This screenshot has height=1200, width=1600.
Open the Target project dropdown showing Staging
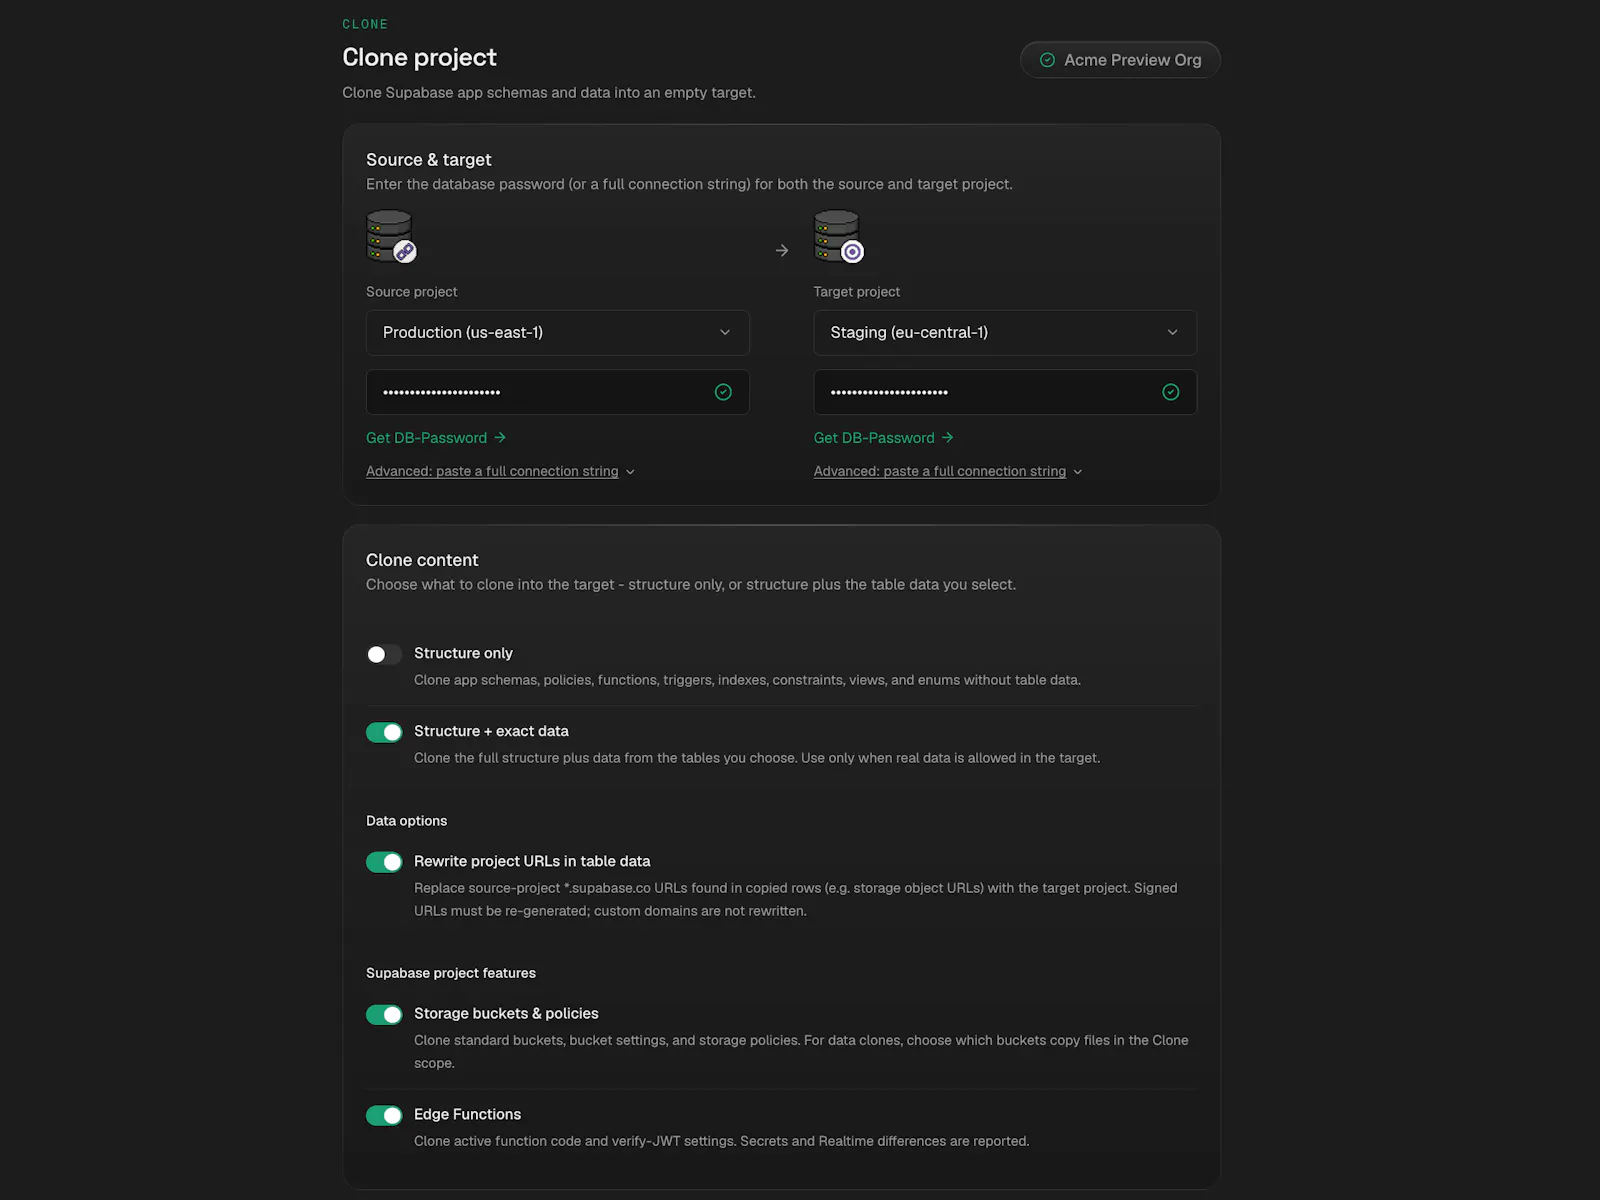tap(1005, 333)
